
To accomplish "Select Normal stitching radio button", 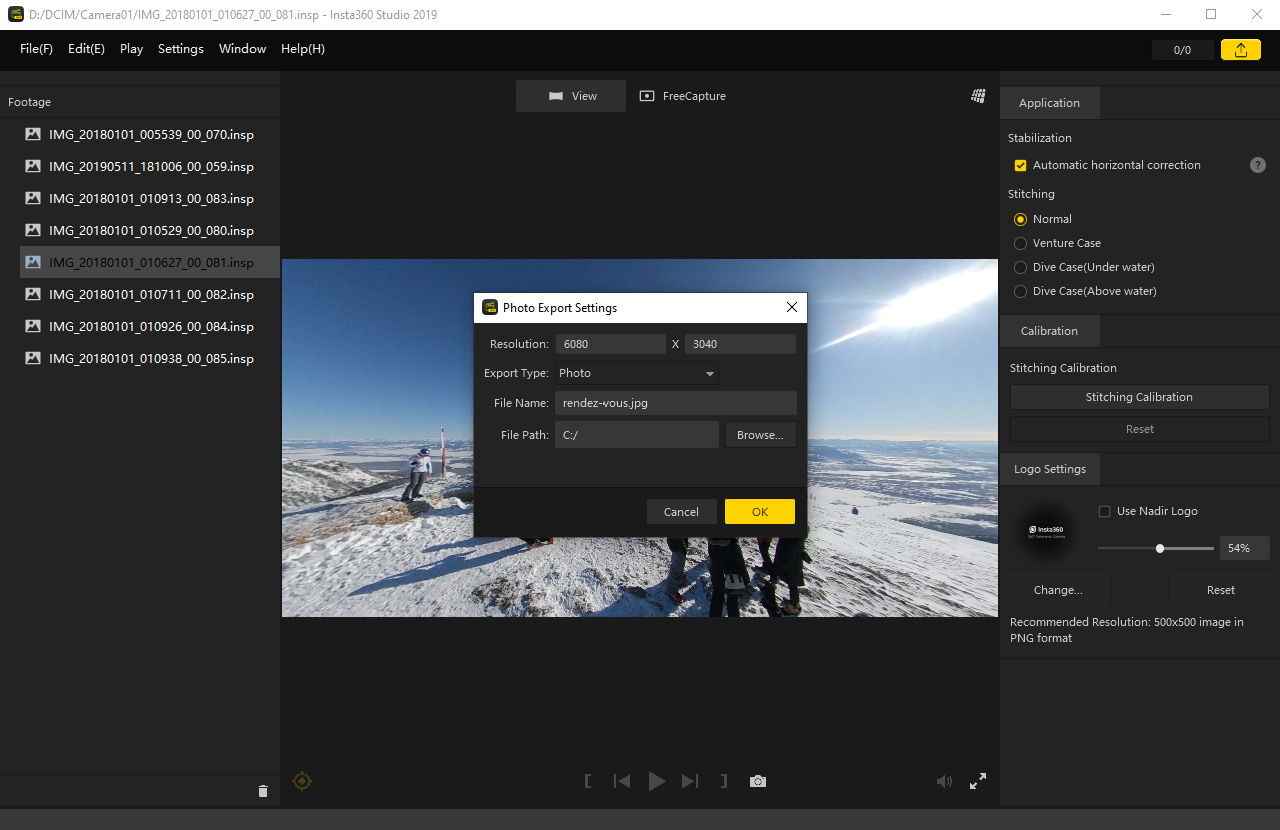I will click(1020, 219).
